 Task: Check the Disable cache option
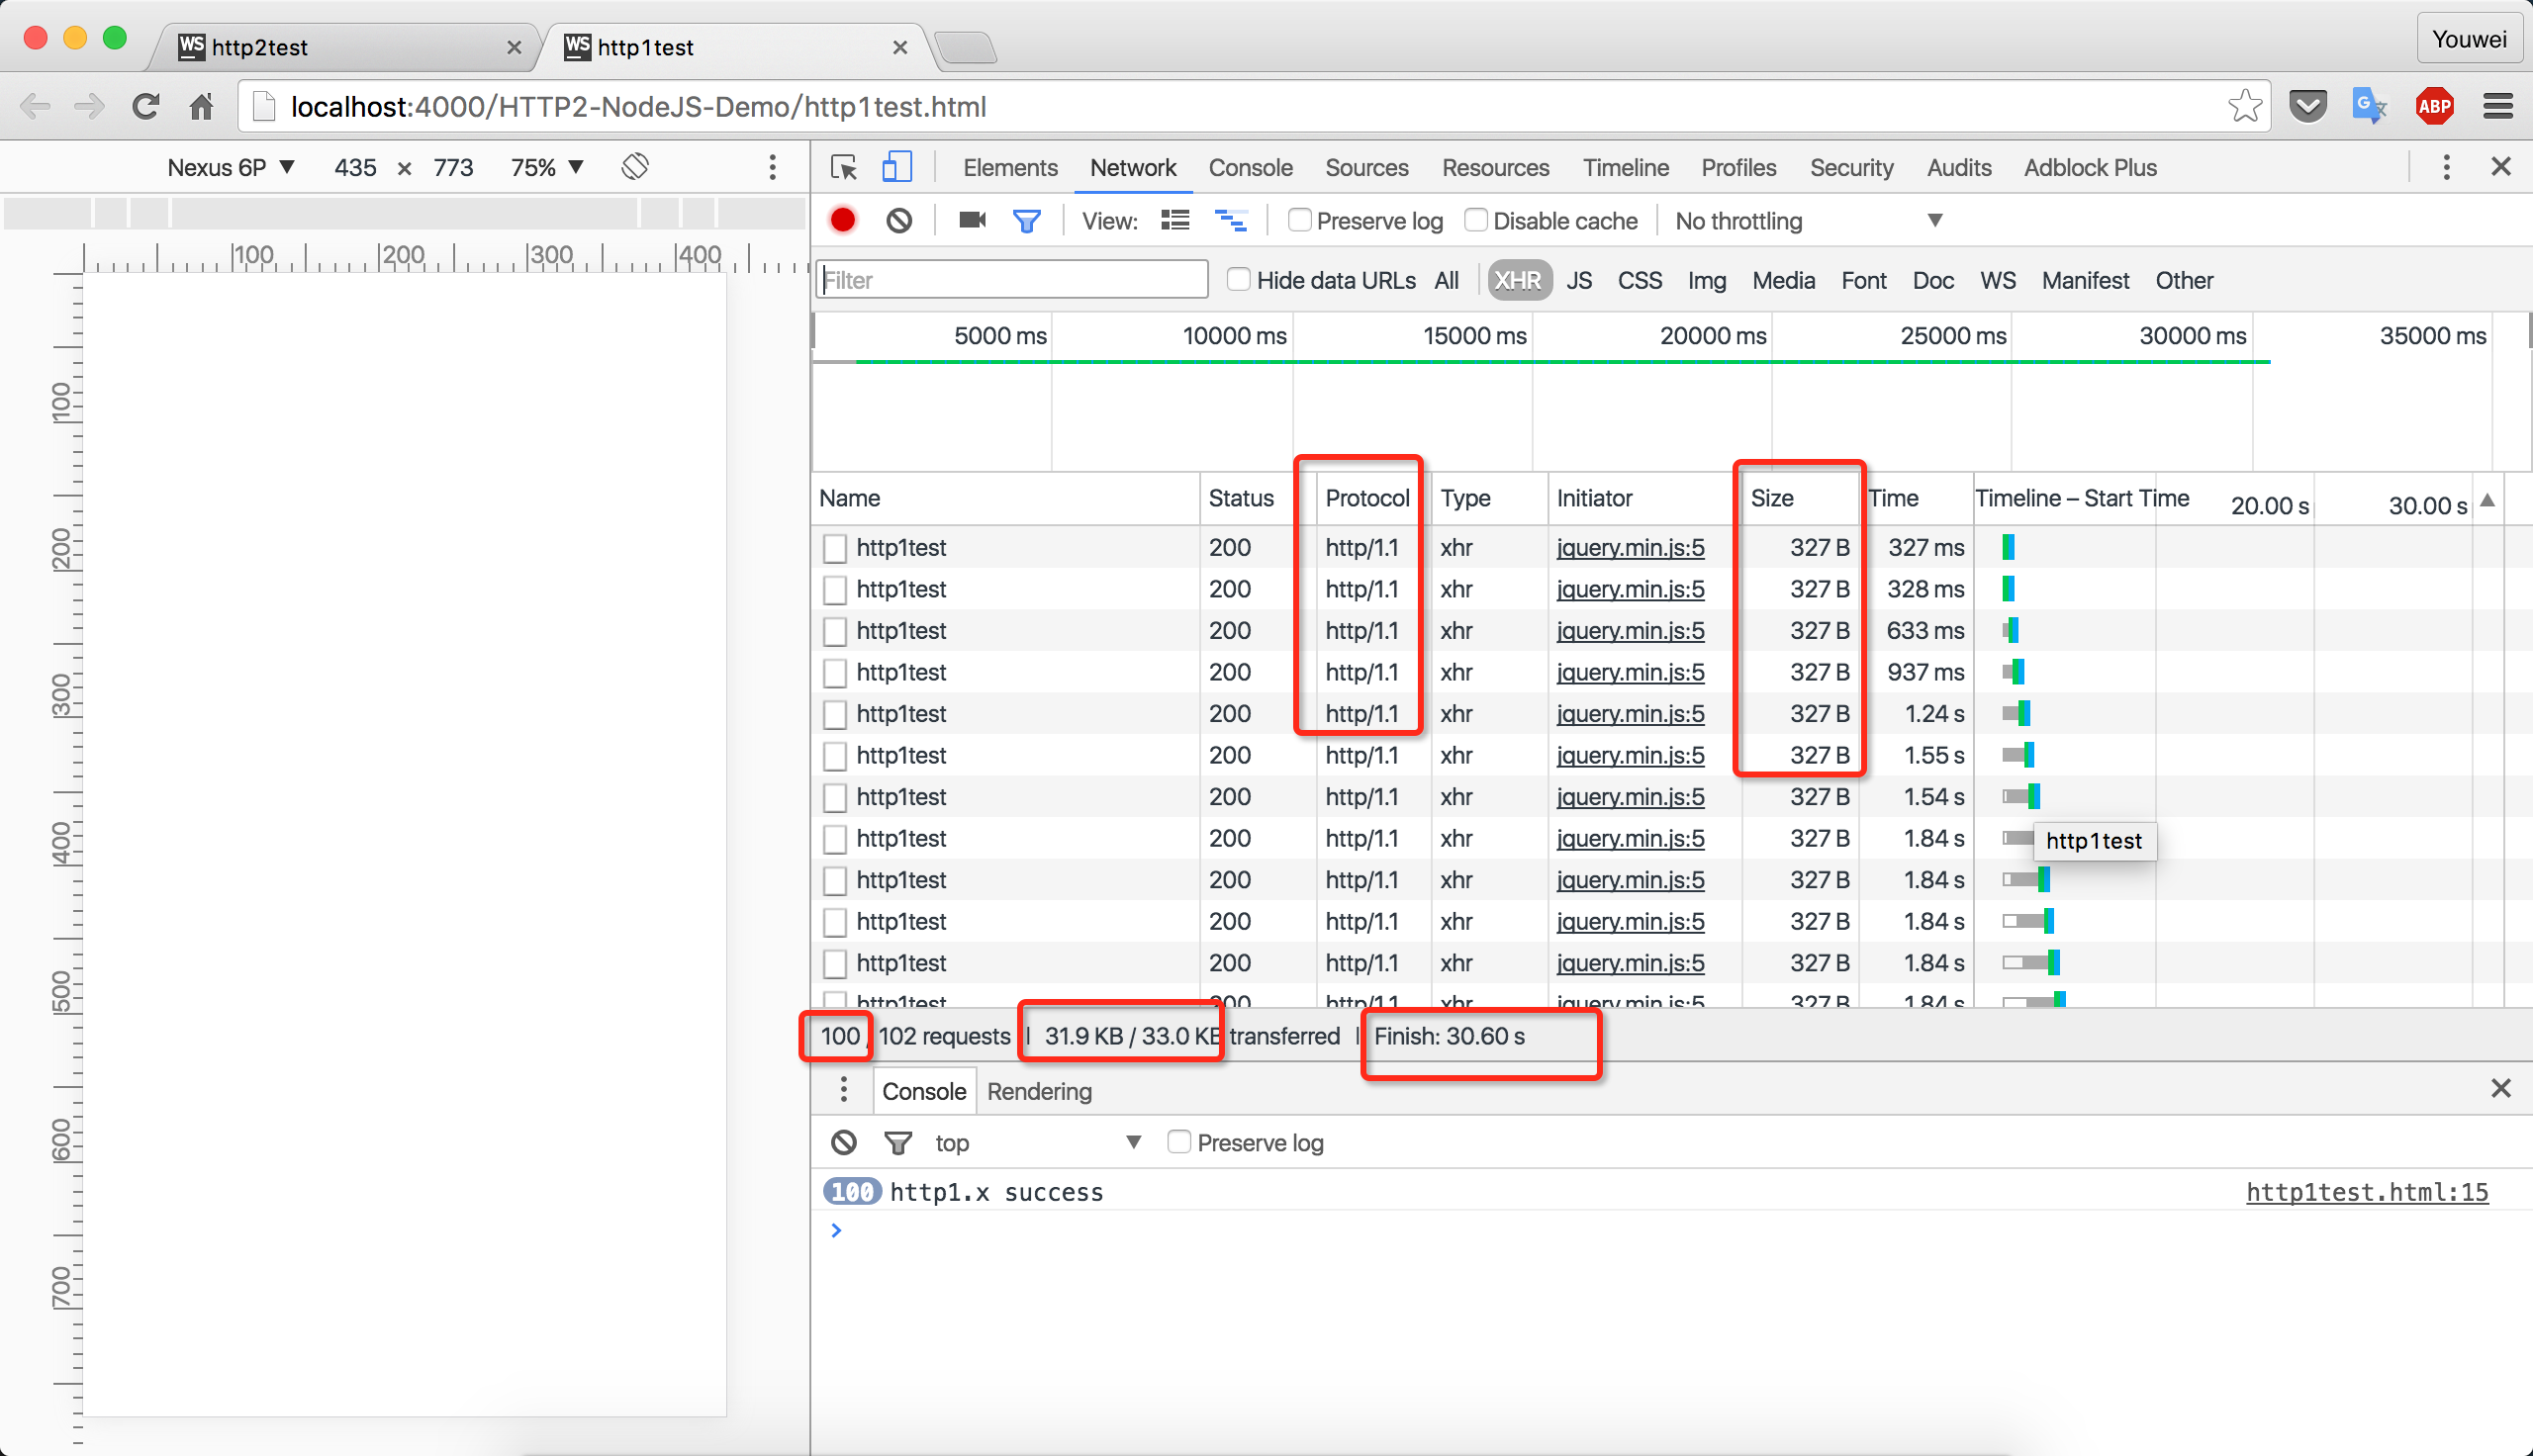click(x=1475, y=220)
